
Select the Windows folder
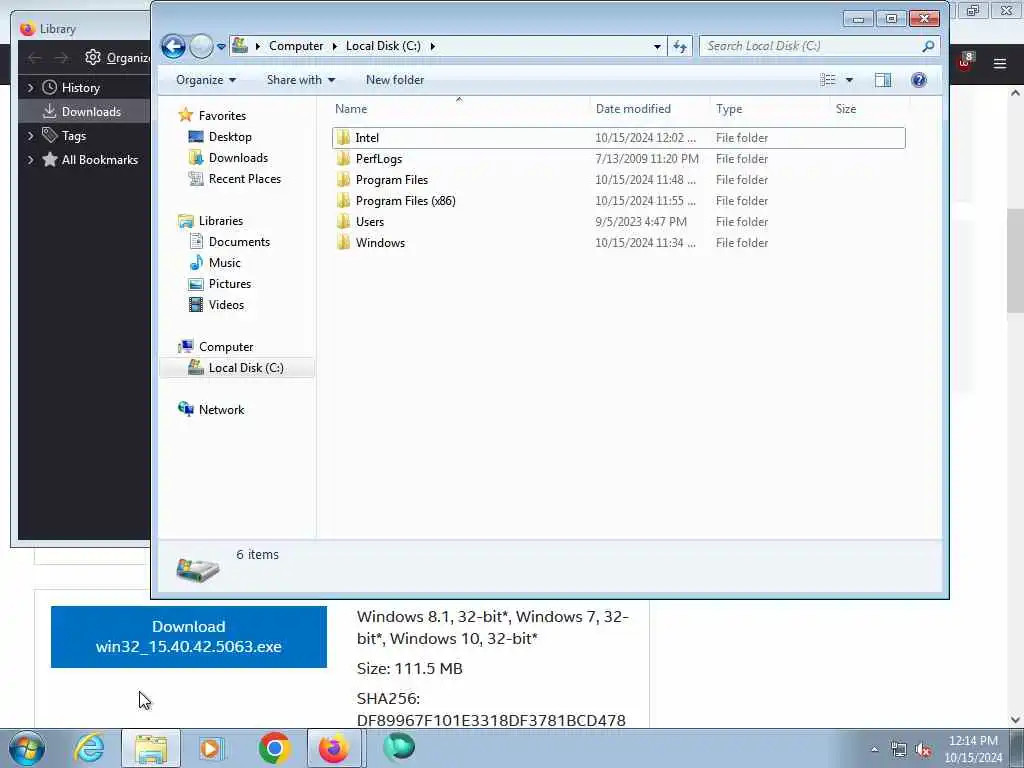click(618, 242)
